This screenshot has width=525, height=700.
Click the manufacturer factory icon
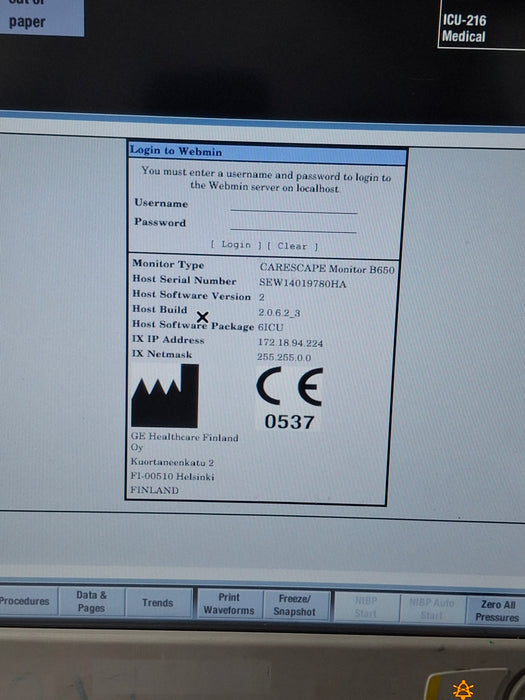click(165, 396)
